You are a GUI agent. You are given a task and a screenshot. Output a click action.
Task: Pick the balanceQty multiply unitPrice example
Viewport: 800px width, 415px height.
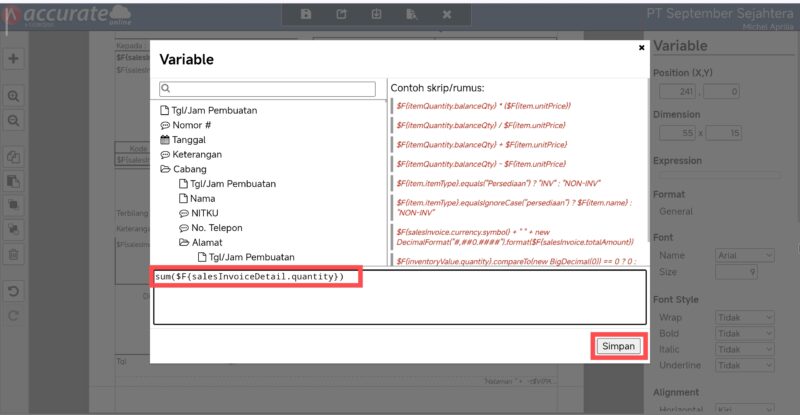coord(481,105)
